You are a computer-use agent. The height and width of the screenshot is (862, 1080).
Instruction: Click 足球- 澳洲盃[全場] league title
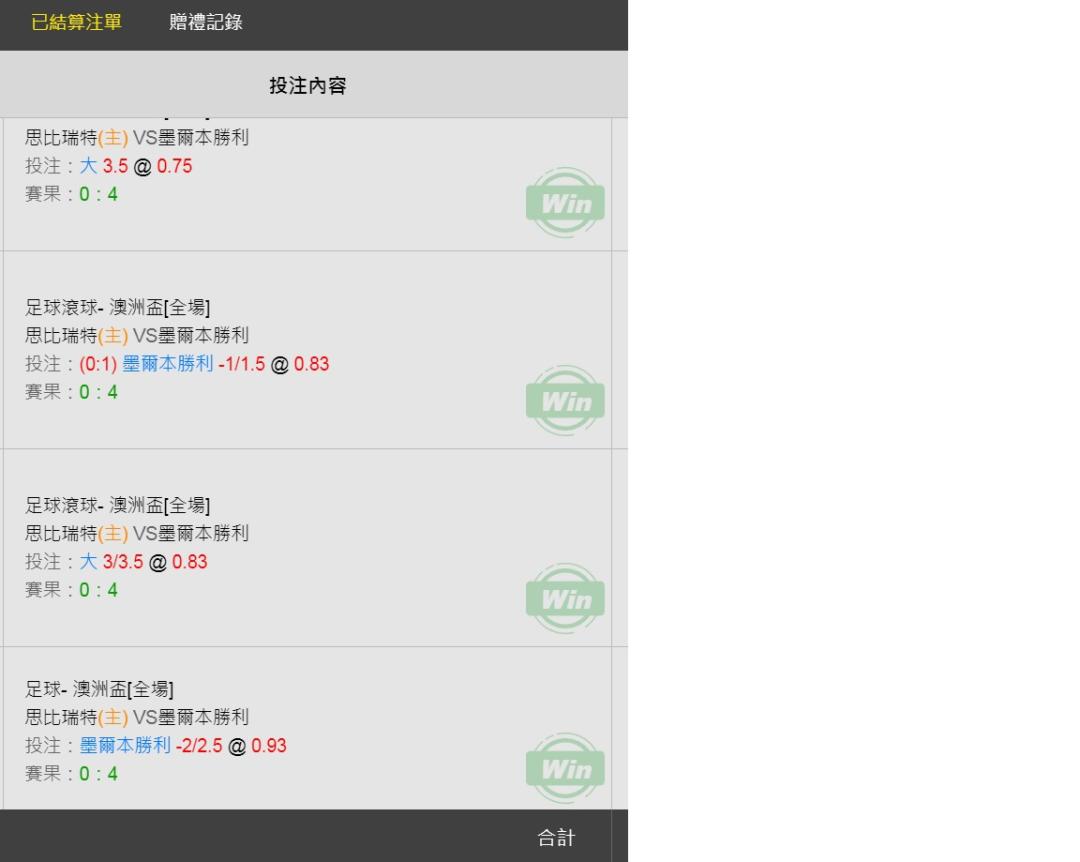99,689
